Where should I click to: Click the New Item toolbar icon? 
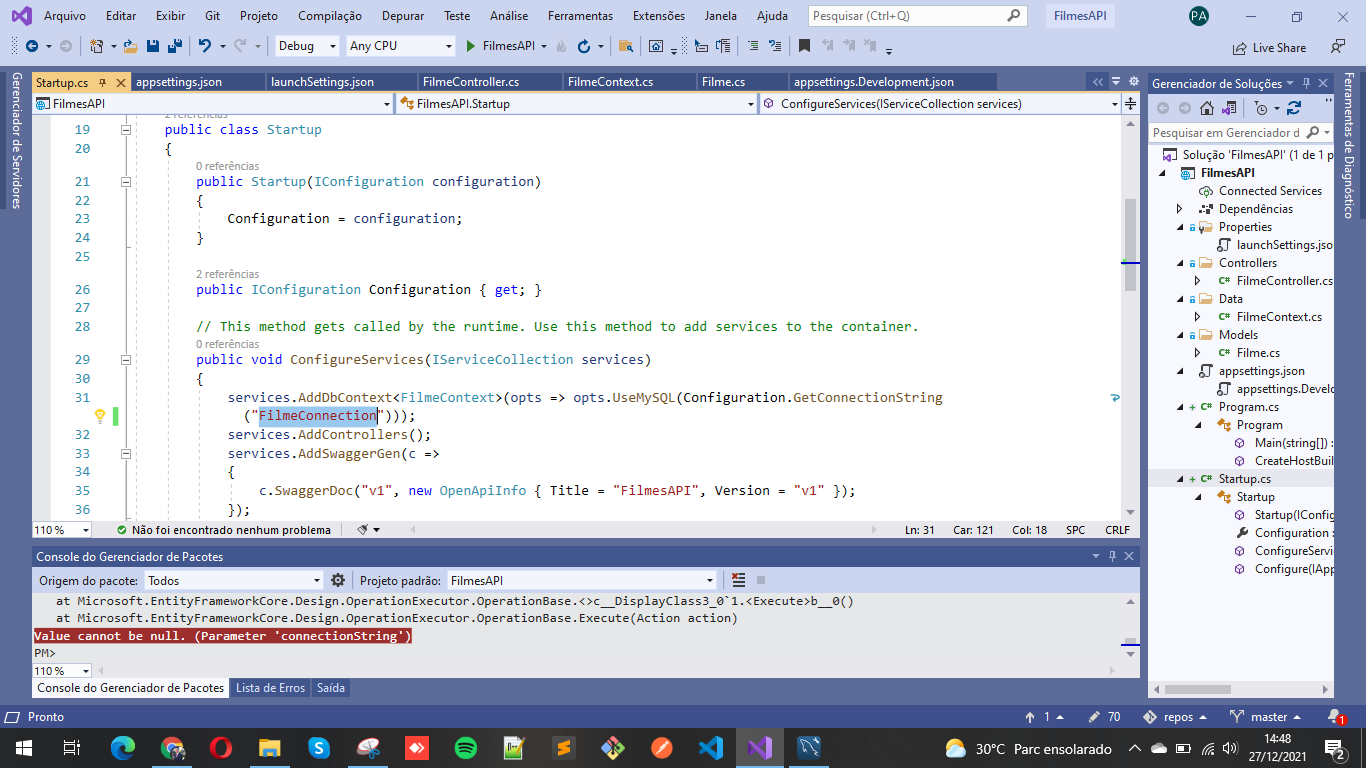click(x=96, y=46)
